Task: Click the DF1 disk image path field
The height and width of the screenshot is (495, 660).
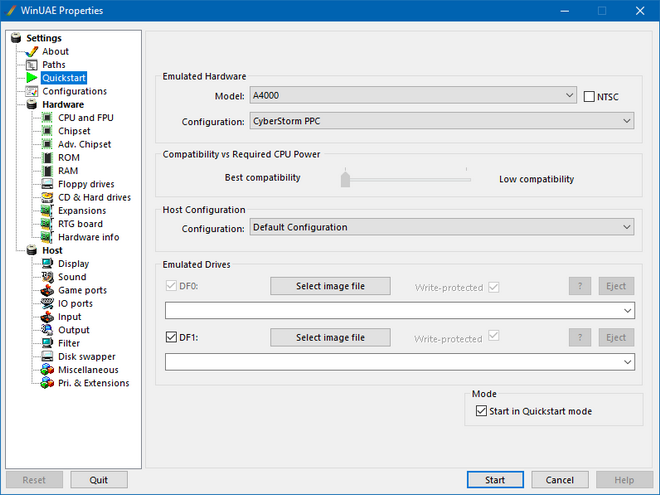Action: click(400, 361)
